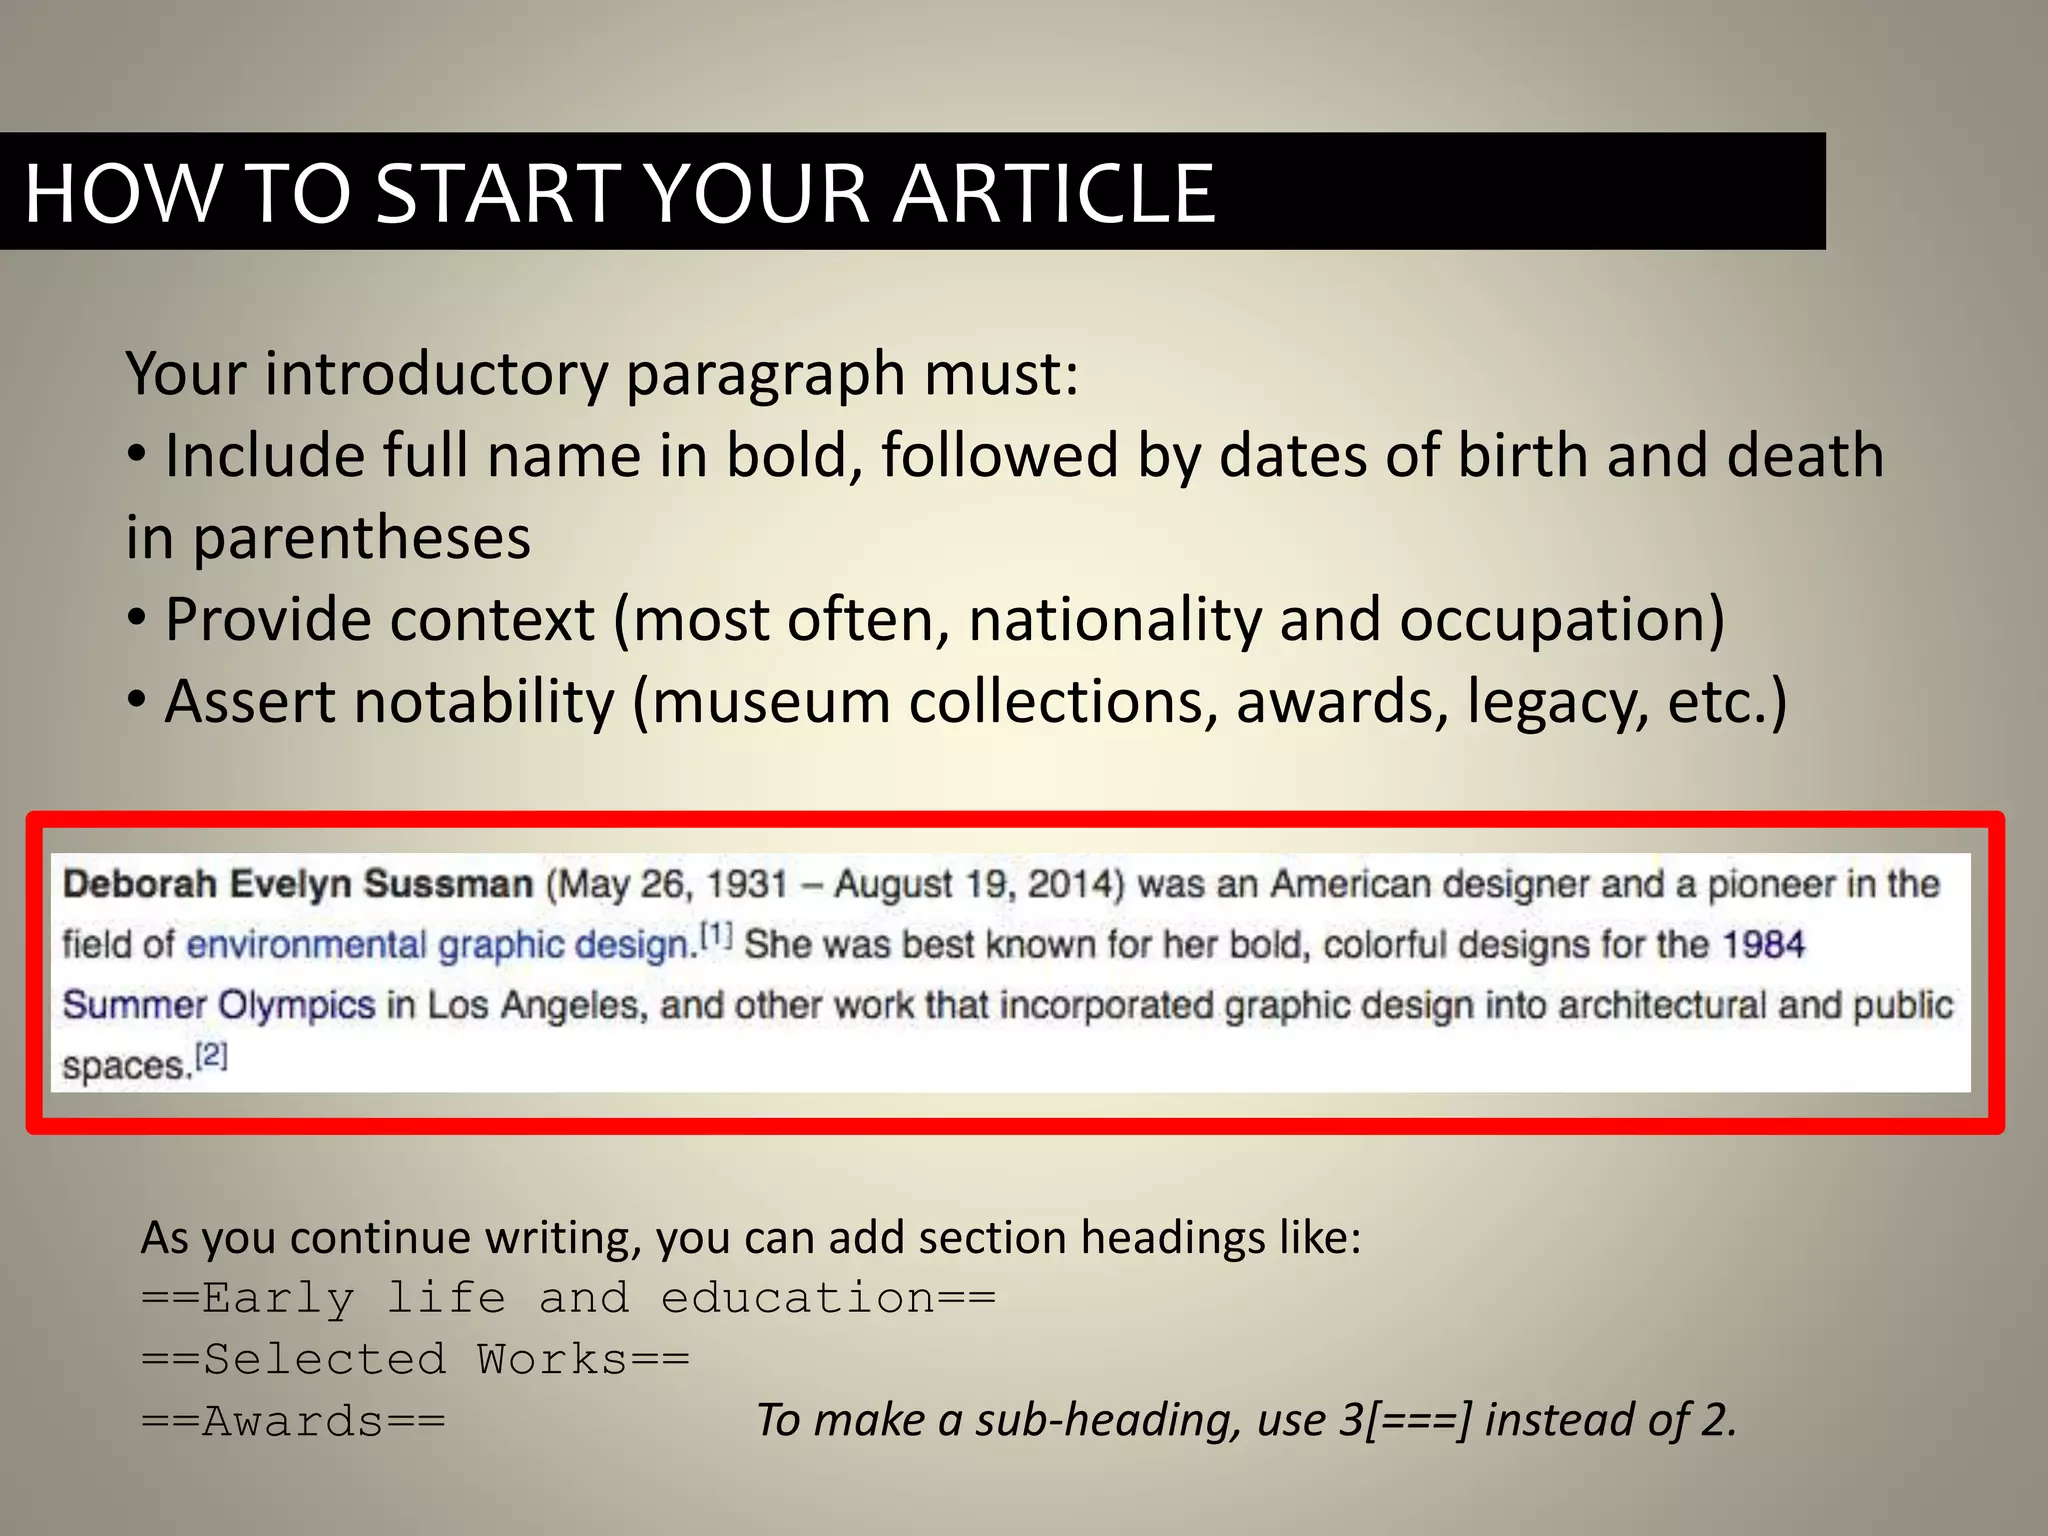This screenshot has width=2048, height=1536.
Task: Click bold name 'Deborah Evelyn Sussman'
Action: [x=298, y=884]
